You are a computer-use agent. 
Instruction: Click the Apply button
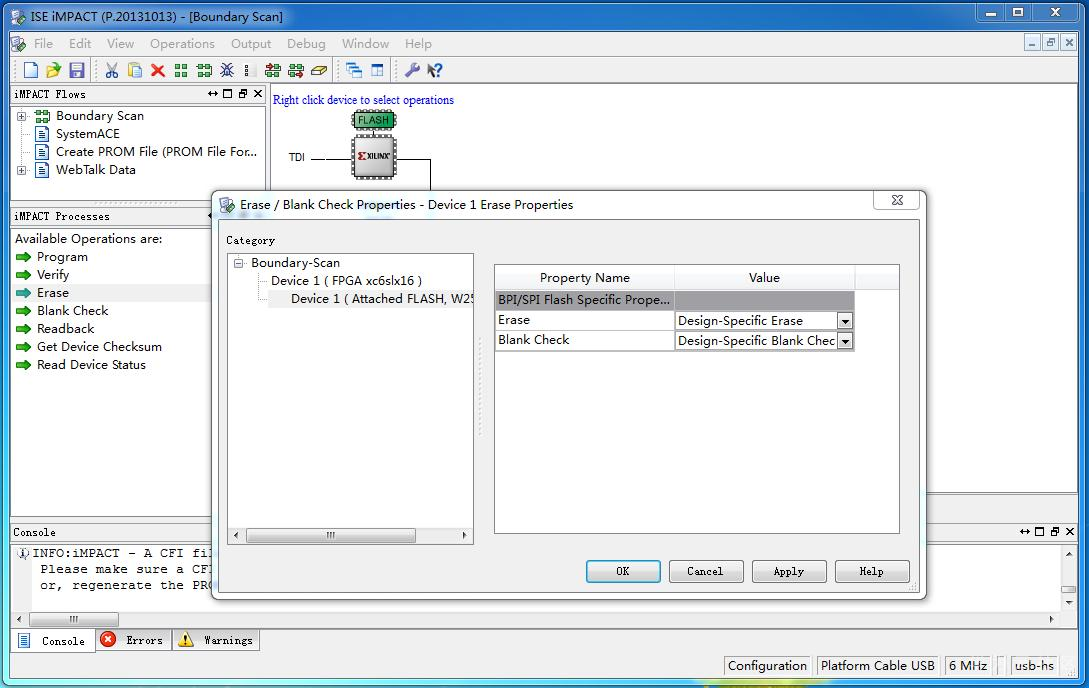[789, 571]
